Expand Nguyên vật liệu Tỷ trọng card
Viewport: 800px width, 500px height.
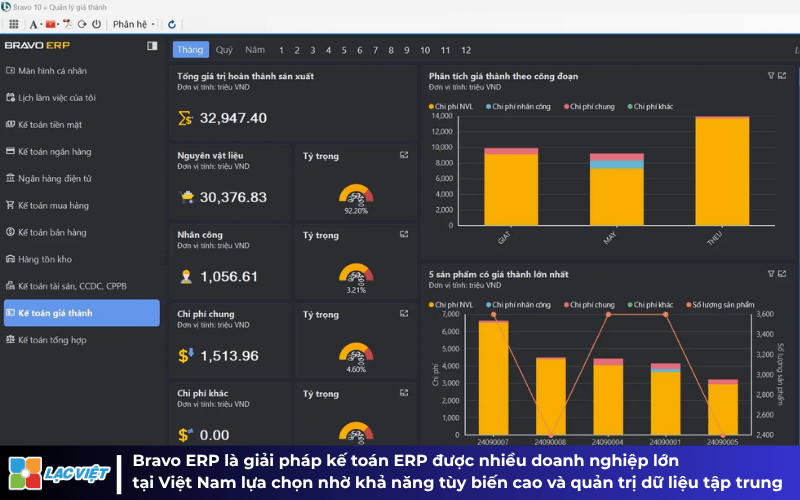(x=404, y=155)
